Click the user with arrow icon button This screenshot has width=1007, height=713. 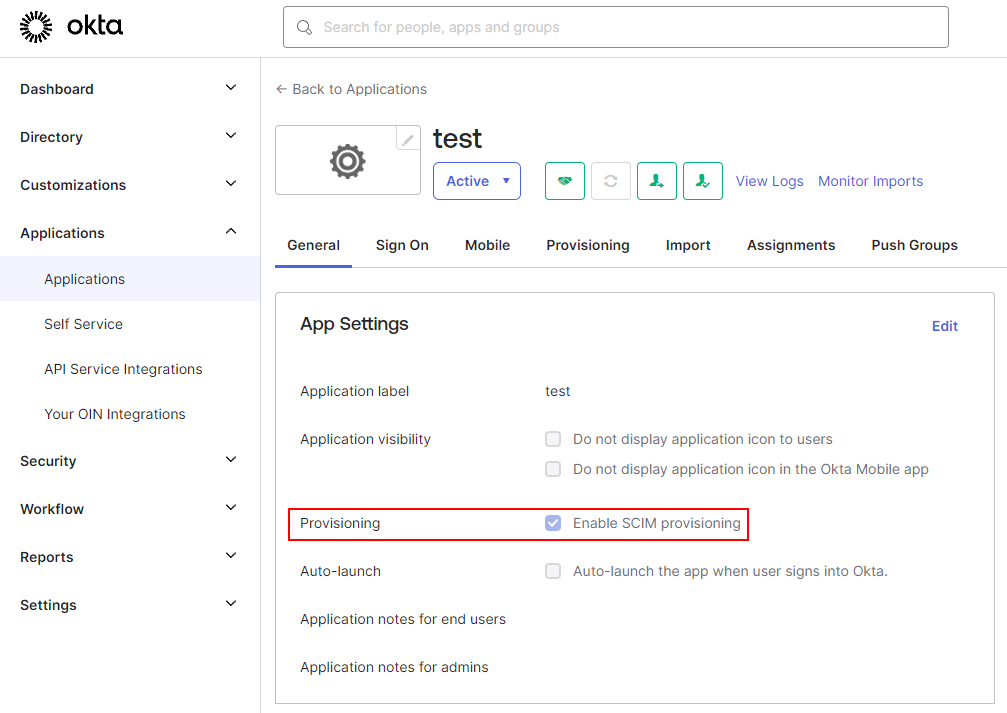pos(657,181)
